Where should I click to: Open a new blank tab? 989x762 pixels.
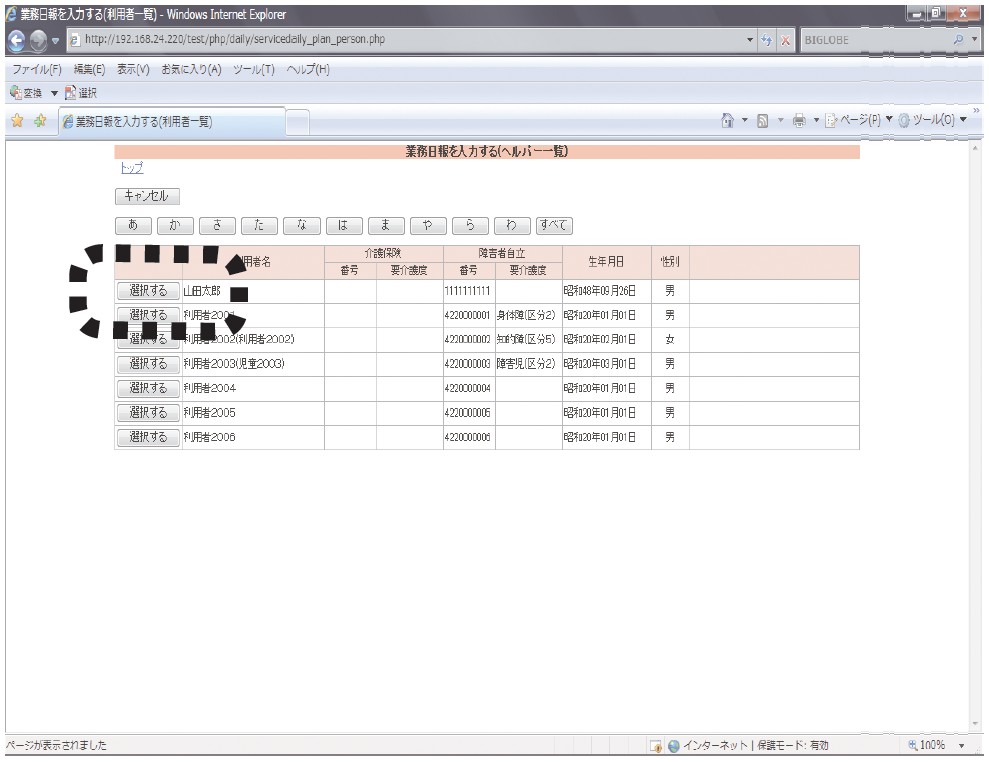[298, 122]
